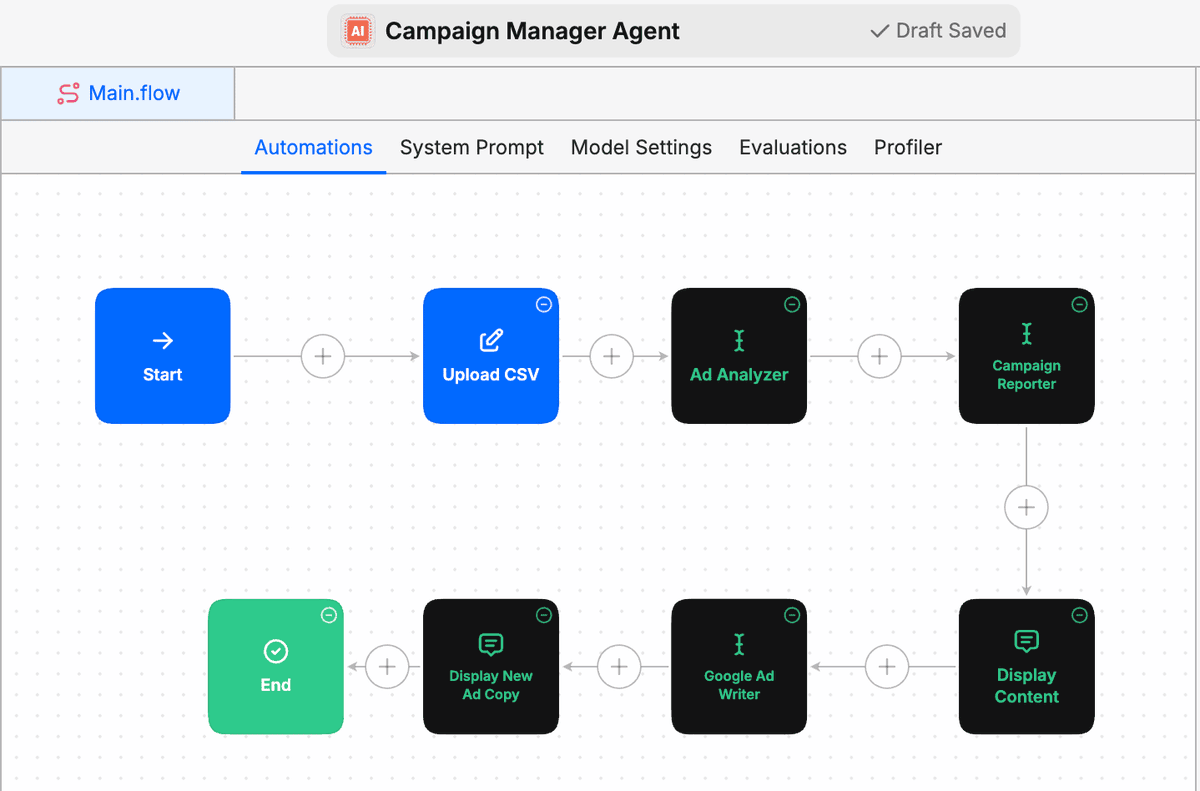Add a step between Upload CSV and Ad Analyzer
This screenshot has width=1200, height=791.
612,356
